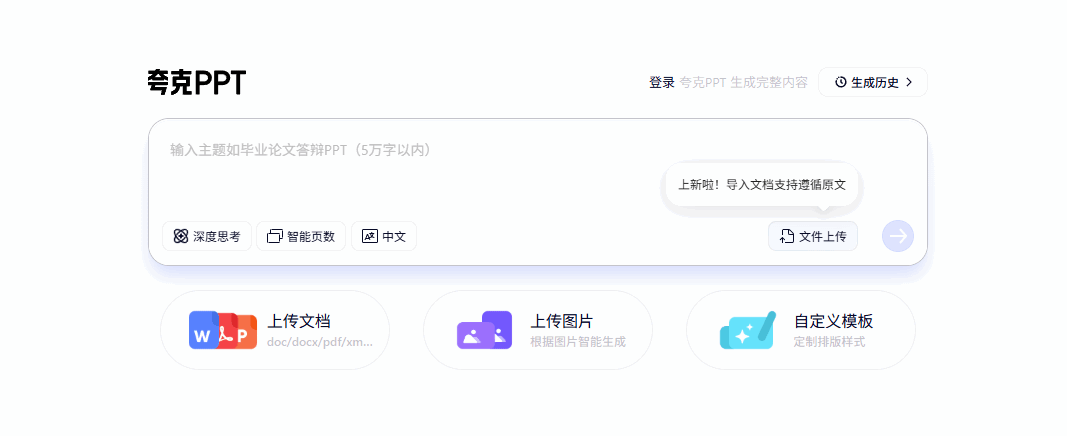The height and width of the screenshot is (436, 1067).
Task: Open the 自定义模板 custom template card
Action: (801, 330)
